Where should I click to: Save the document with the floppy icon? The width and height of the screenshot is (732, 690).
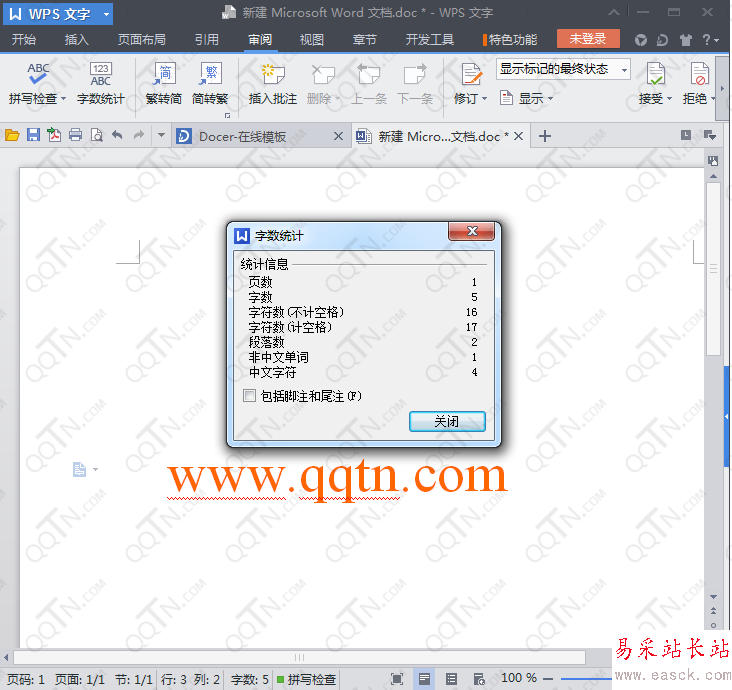[33, 135]
